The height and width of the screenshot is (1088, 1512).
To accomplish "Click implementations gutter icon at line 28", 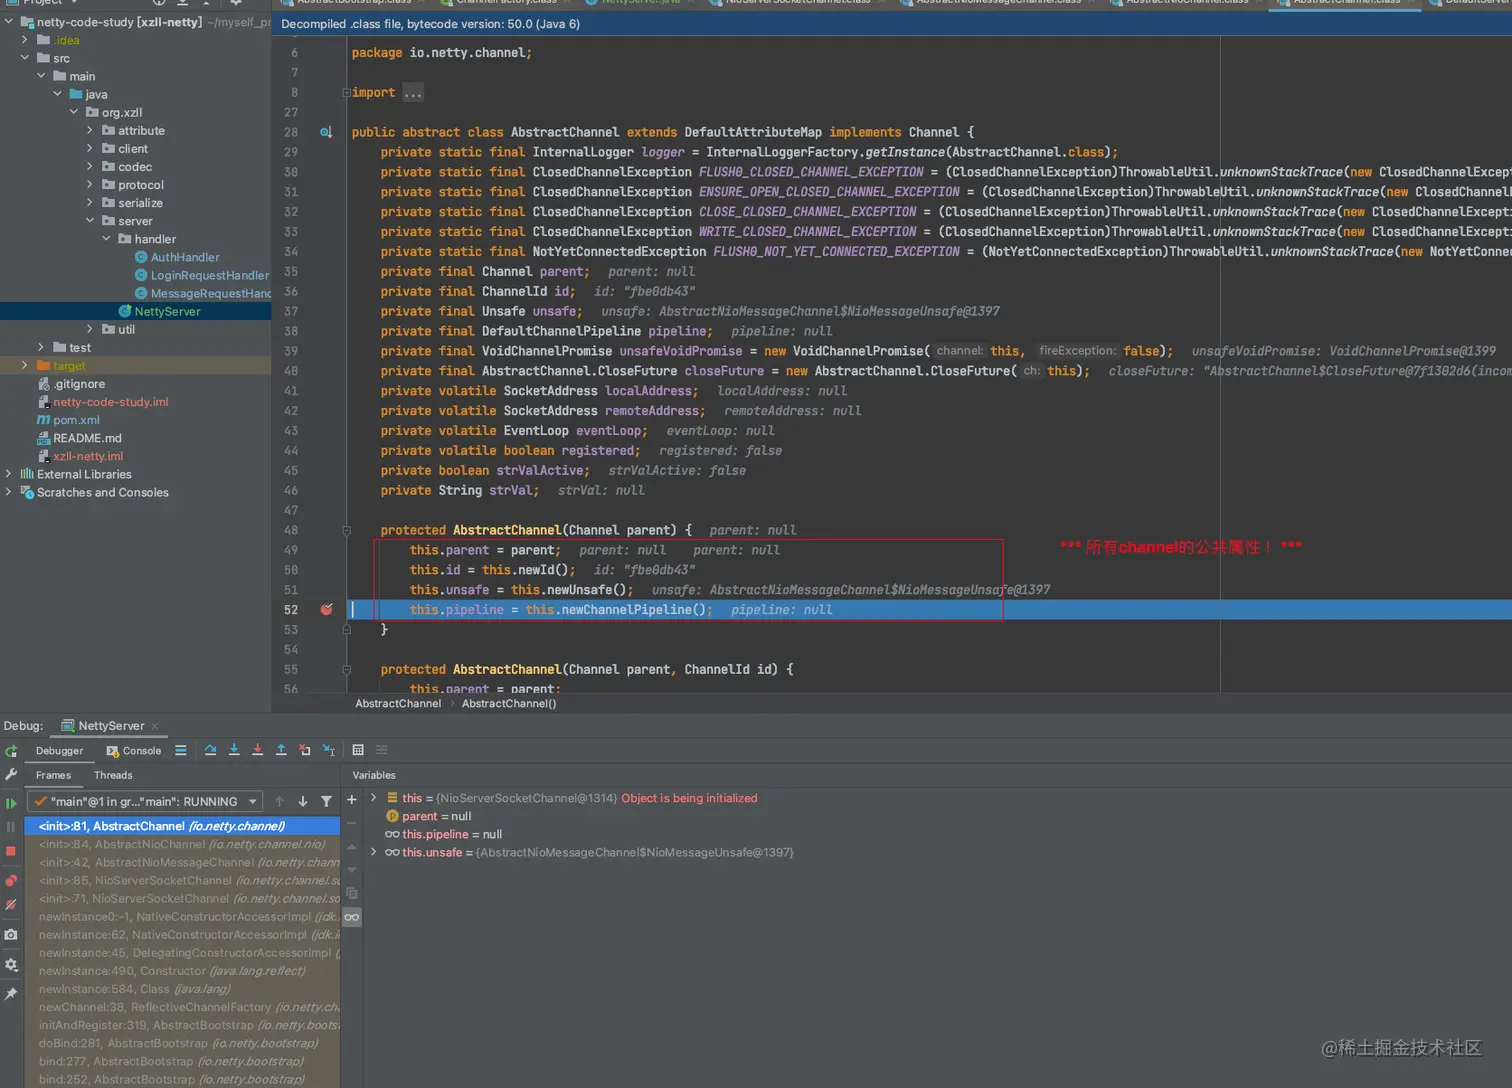I will click(326, 132).
